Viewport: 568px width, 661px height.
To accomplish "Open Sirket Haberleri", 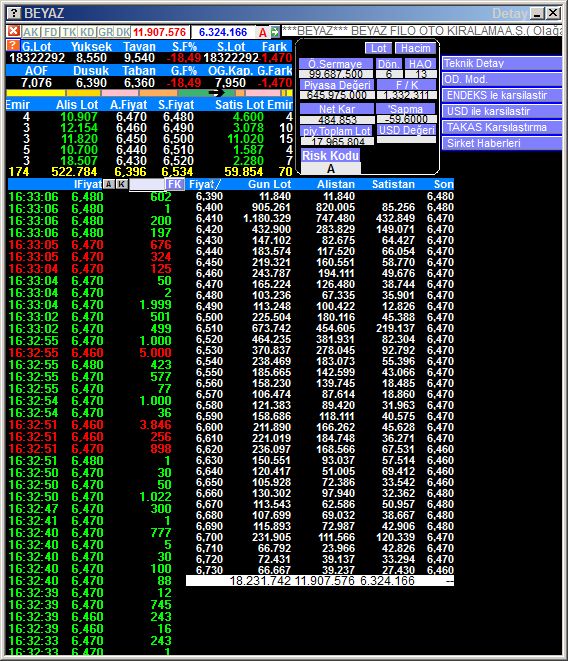I will [502, 143].
